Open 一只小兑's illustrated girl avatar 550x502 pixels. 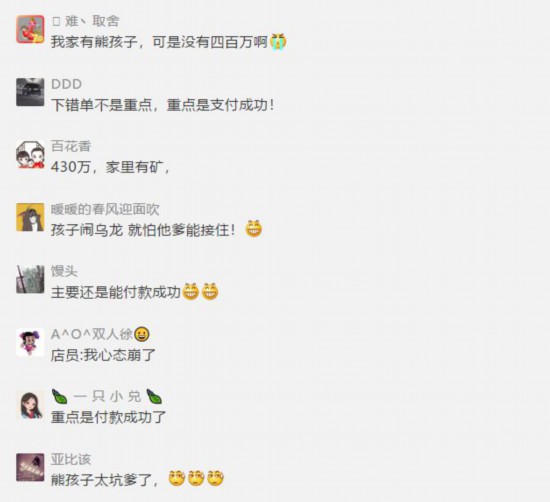30,405
